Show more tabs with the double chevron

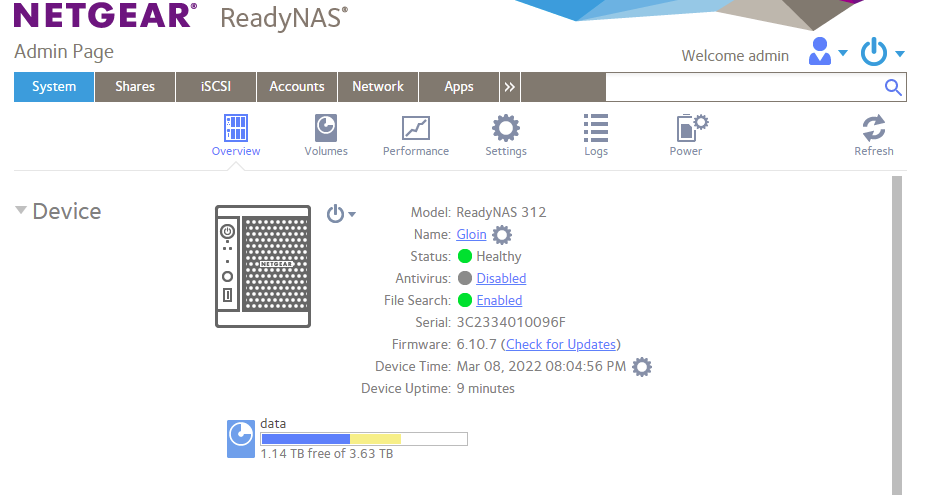point(510,87)
